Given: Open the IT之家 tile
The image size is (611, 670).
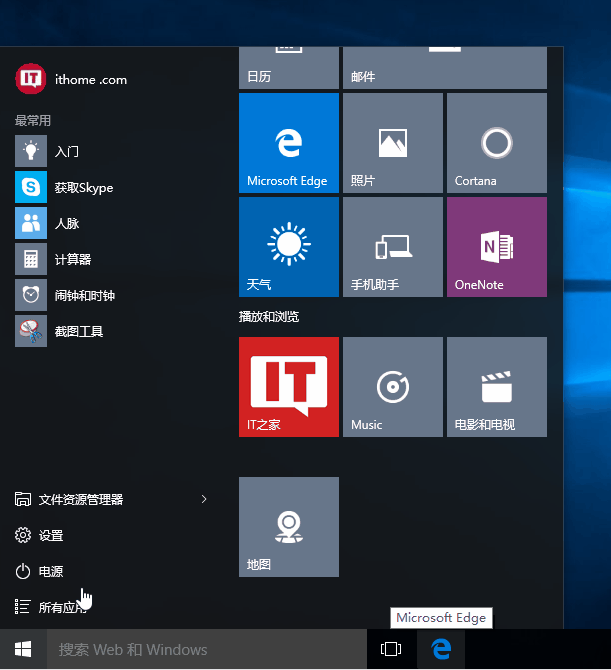Looking at the screenshot, I should pos(289,386).
